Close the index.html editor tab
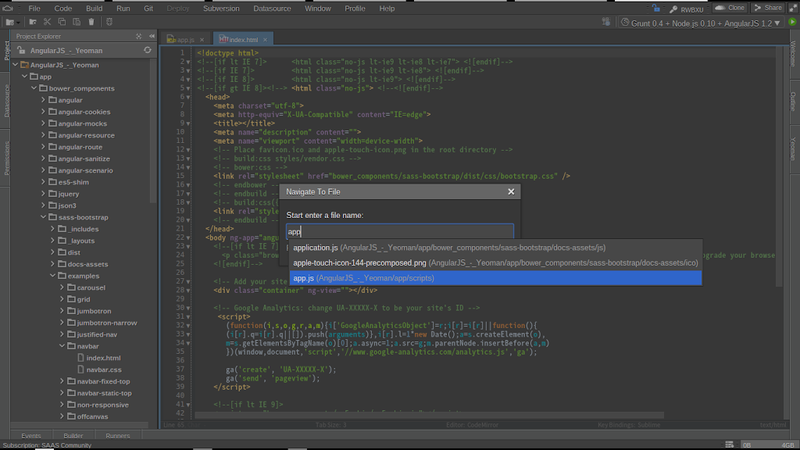 tap(263, 38)
